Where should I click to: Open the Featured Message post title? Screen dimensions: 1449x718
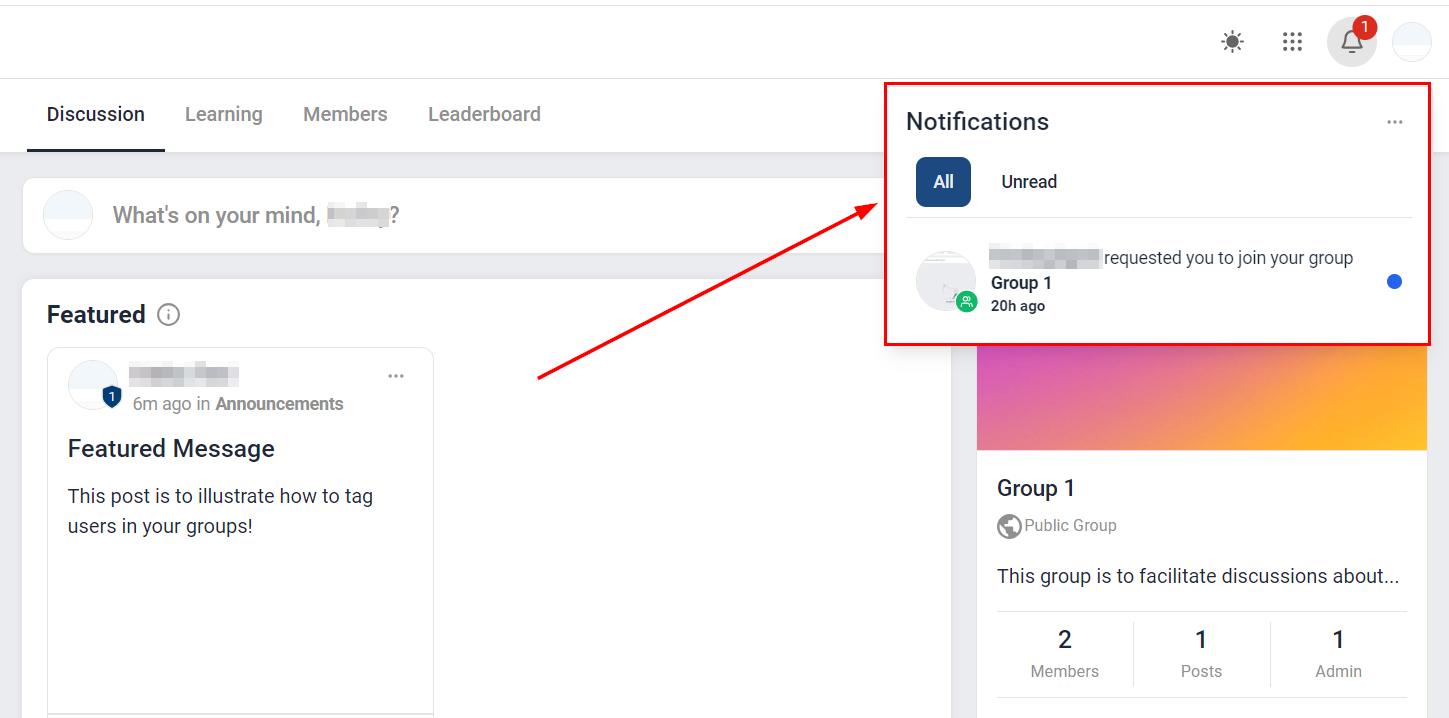(x=171, y=449)
